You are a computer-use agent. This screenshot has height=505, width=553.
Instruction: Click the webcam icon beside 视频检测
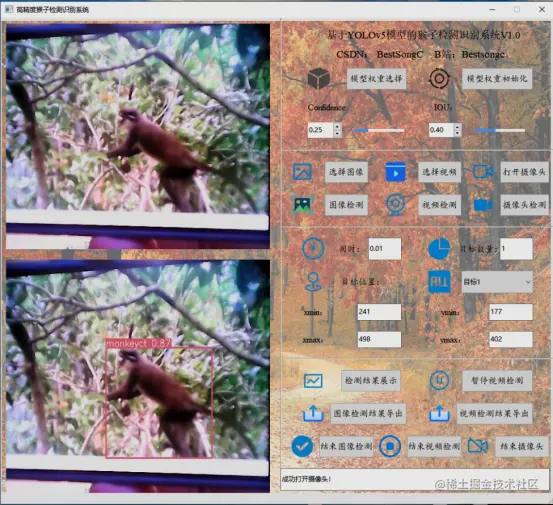point(395,205)
